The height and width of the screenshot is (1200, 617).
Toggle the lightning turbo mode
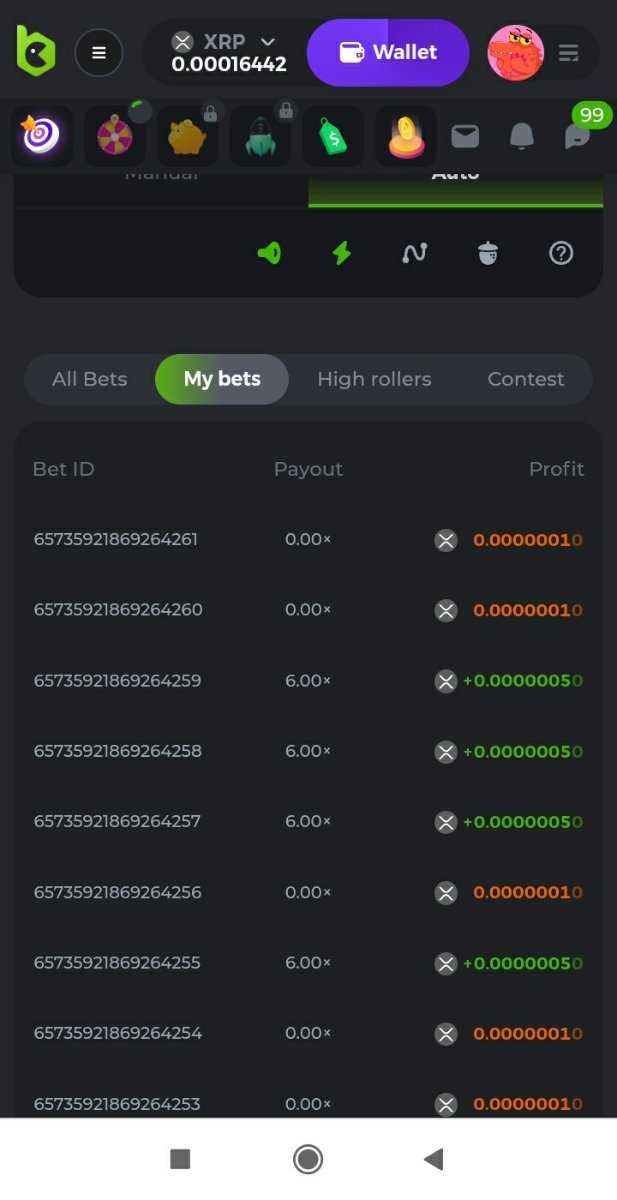[342, 254]
